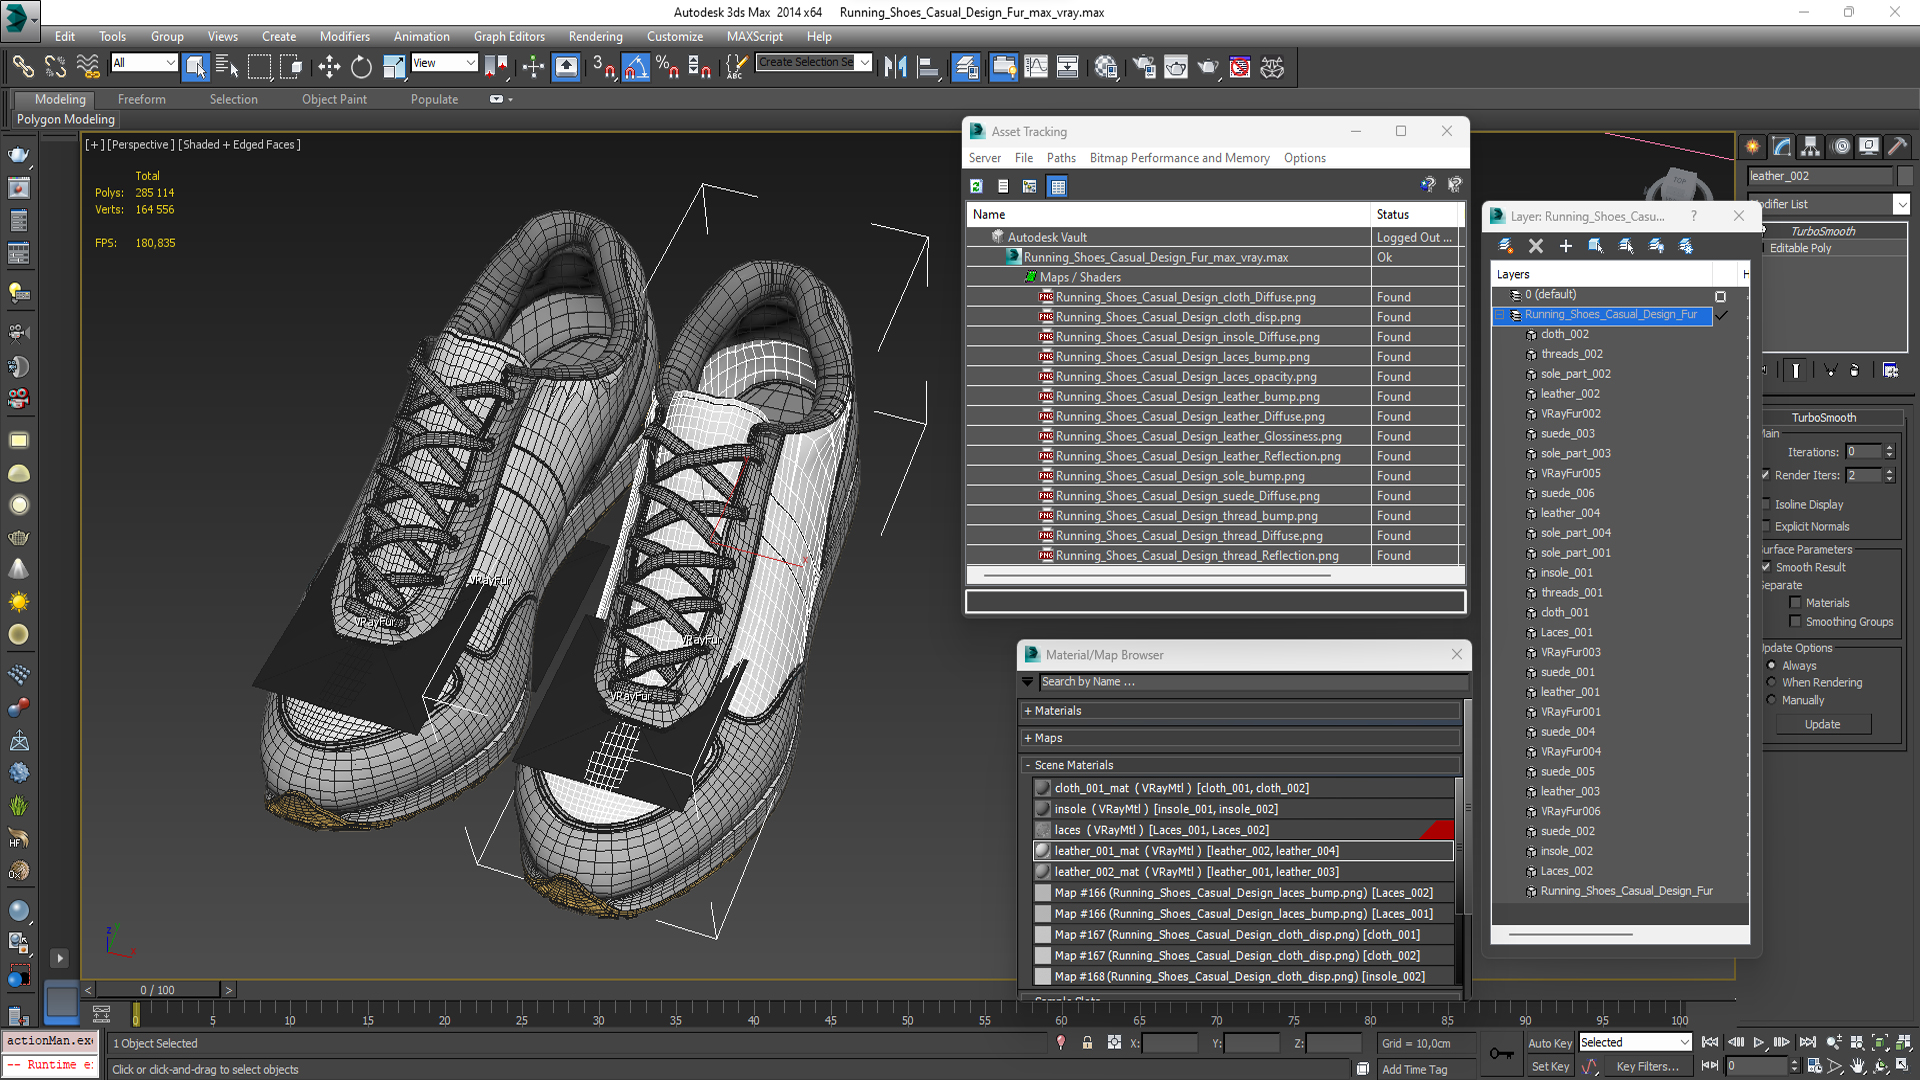
Task: Toggle selection lock icon in status bar
Action: [1087, 1043]
